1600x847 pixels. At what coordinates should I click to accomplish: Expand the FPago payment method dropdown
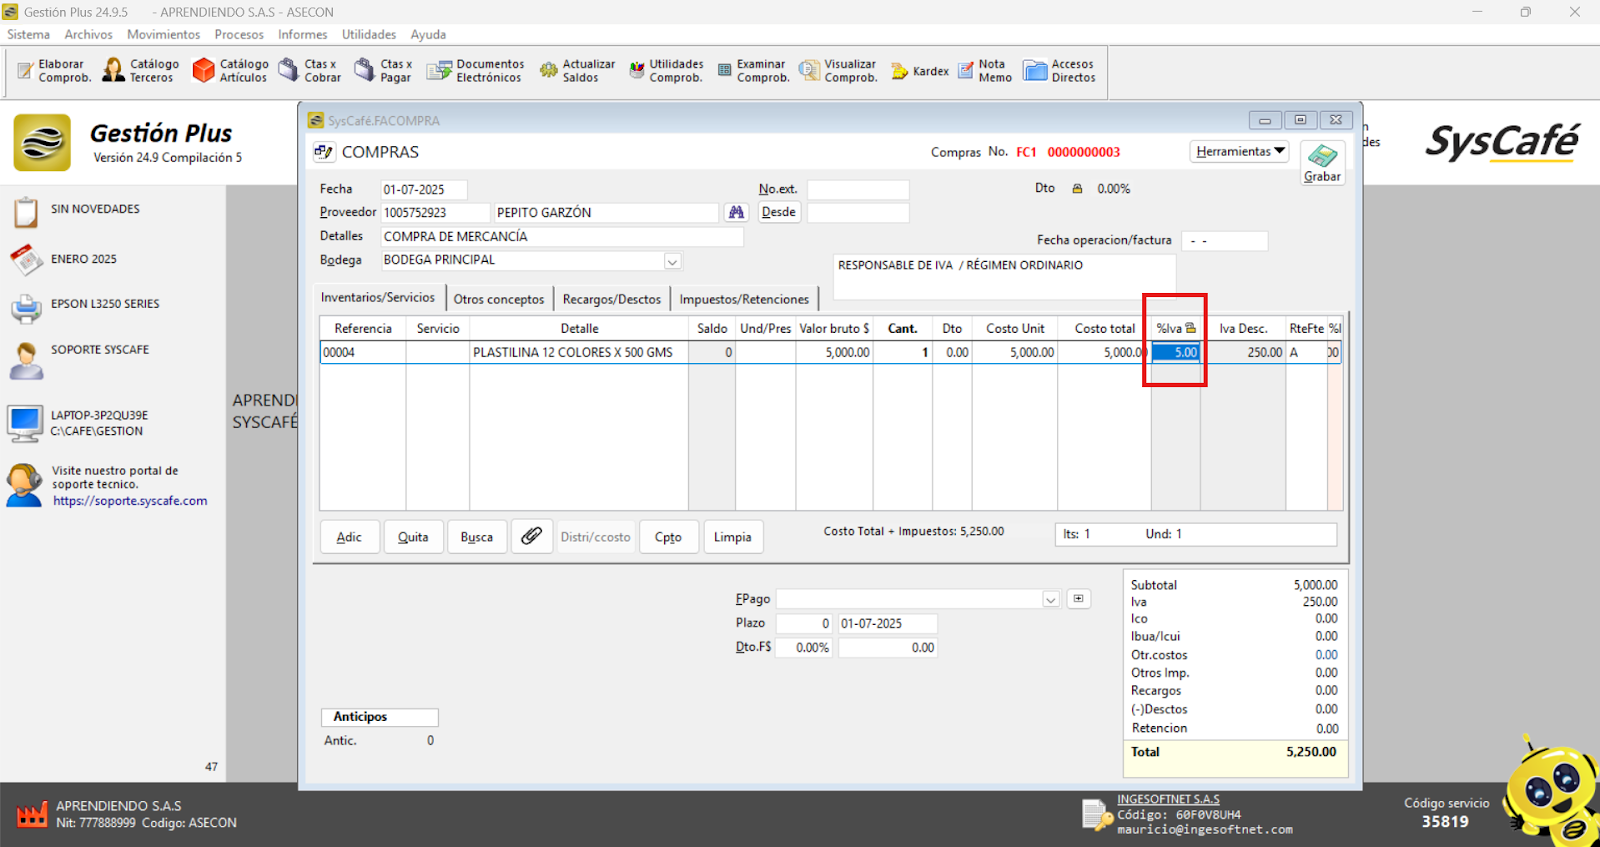1050,599
